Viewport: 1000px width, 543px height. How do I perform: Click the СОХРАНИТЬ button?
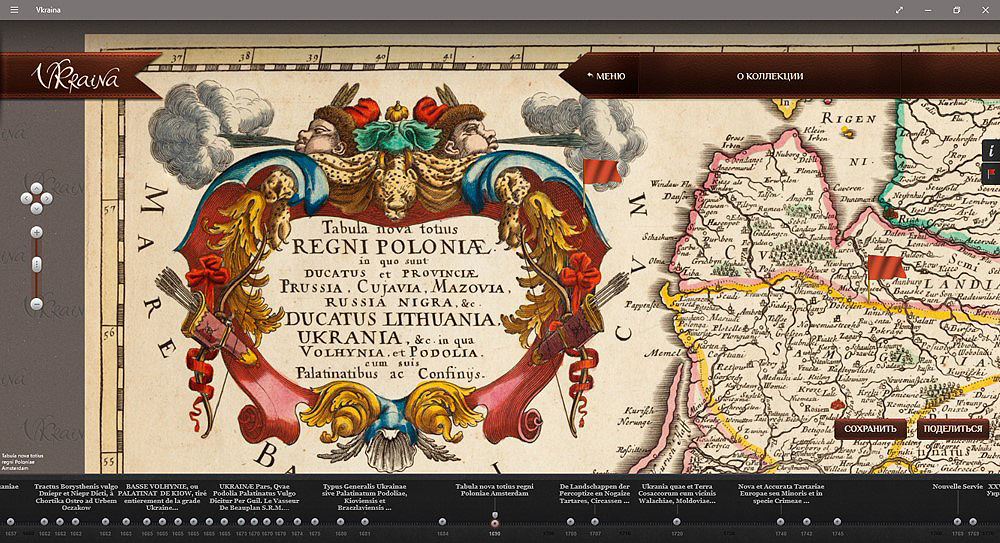pyautogui.click(x=871, y=429)
